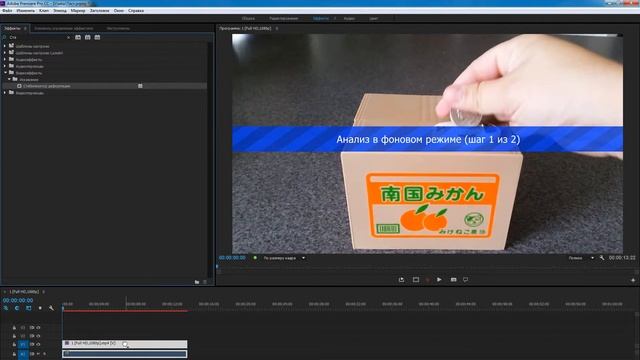640x360 pixels.
Task: Clear the effects search field
Action: tap(68, 38)
